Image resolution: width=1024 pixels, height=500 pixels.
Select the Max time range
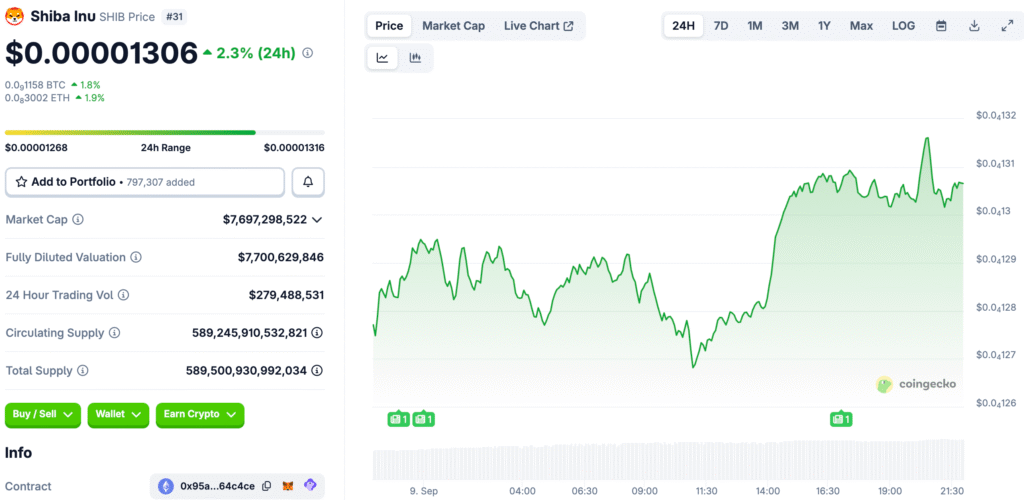861,26
